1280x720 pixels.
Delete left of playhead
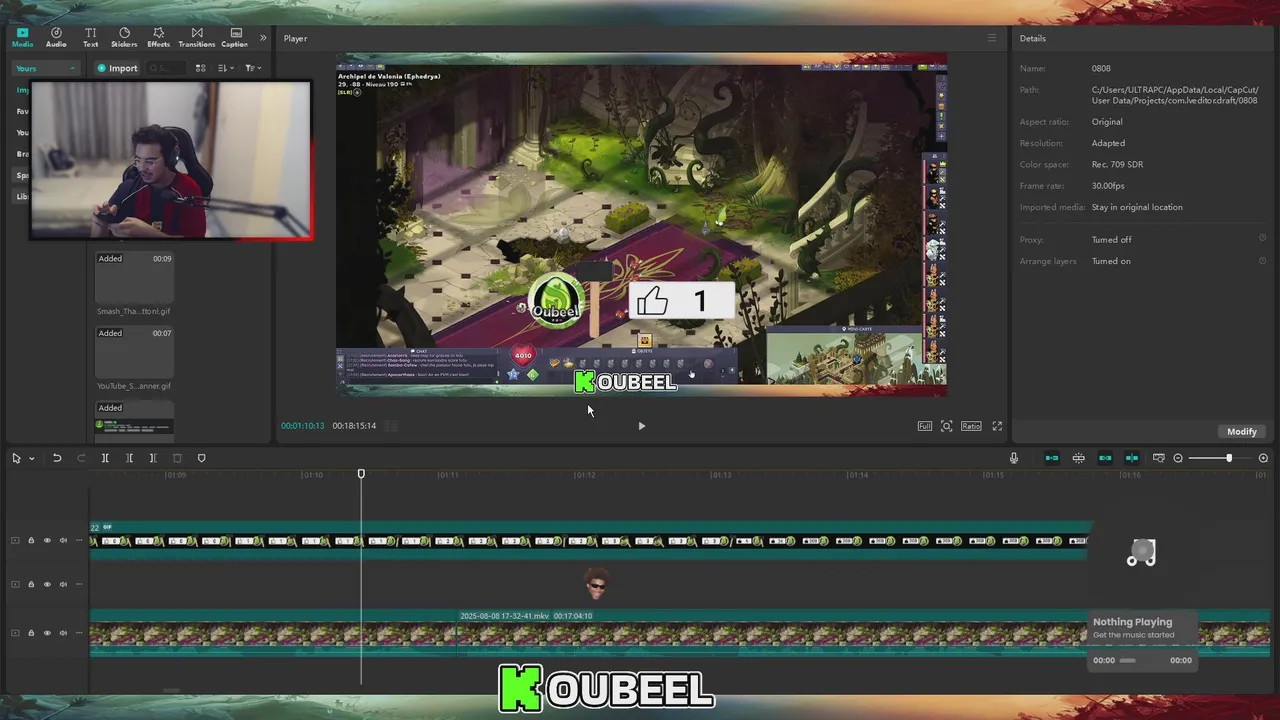[x=129, y=458]
